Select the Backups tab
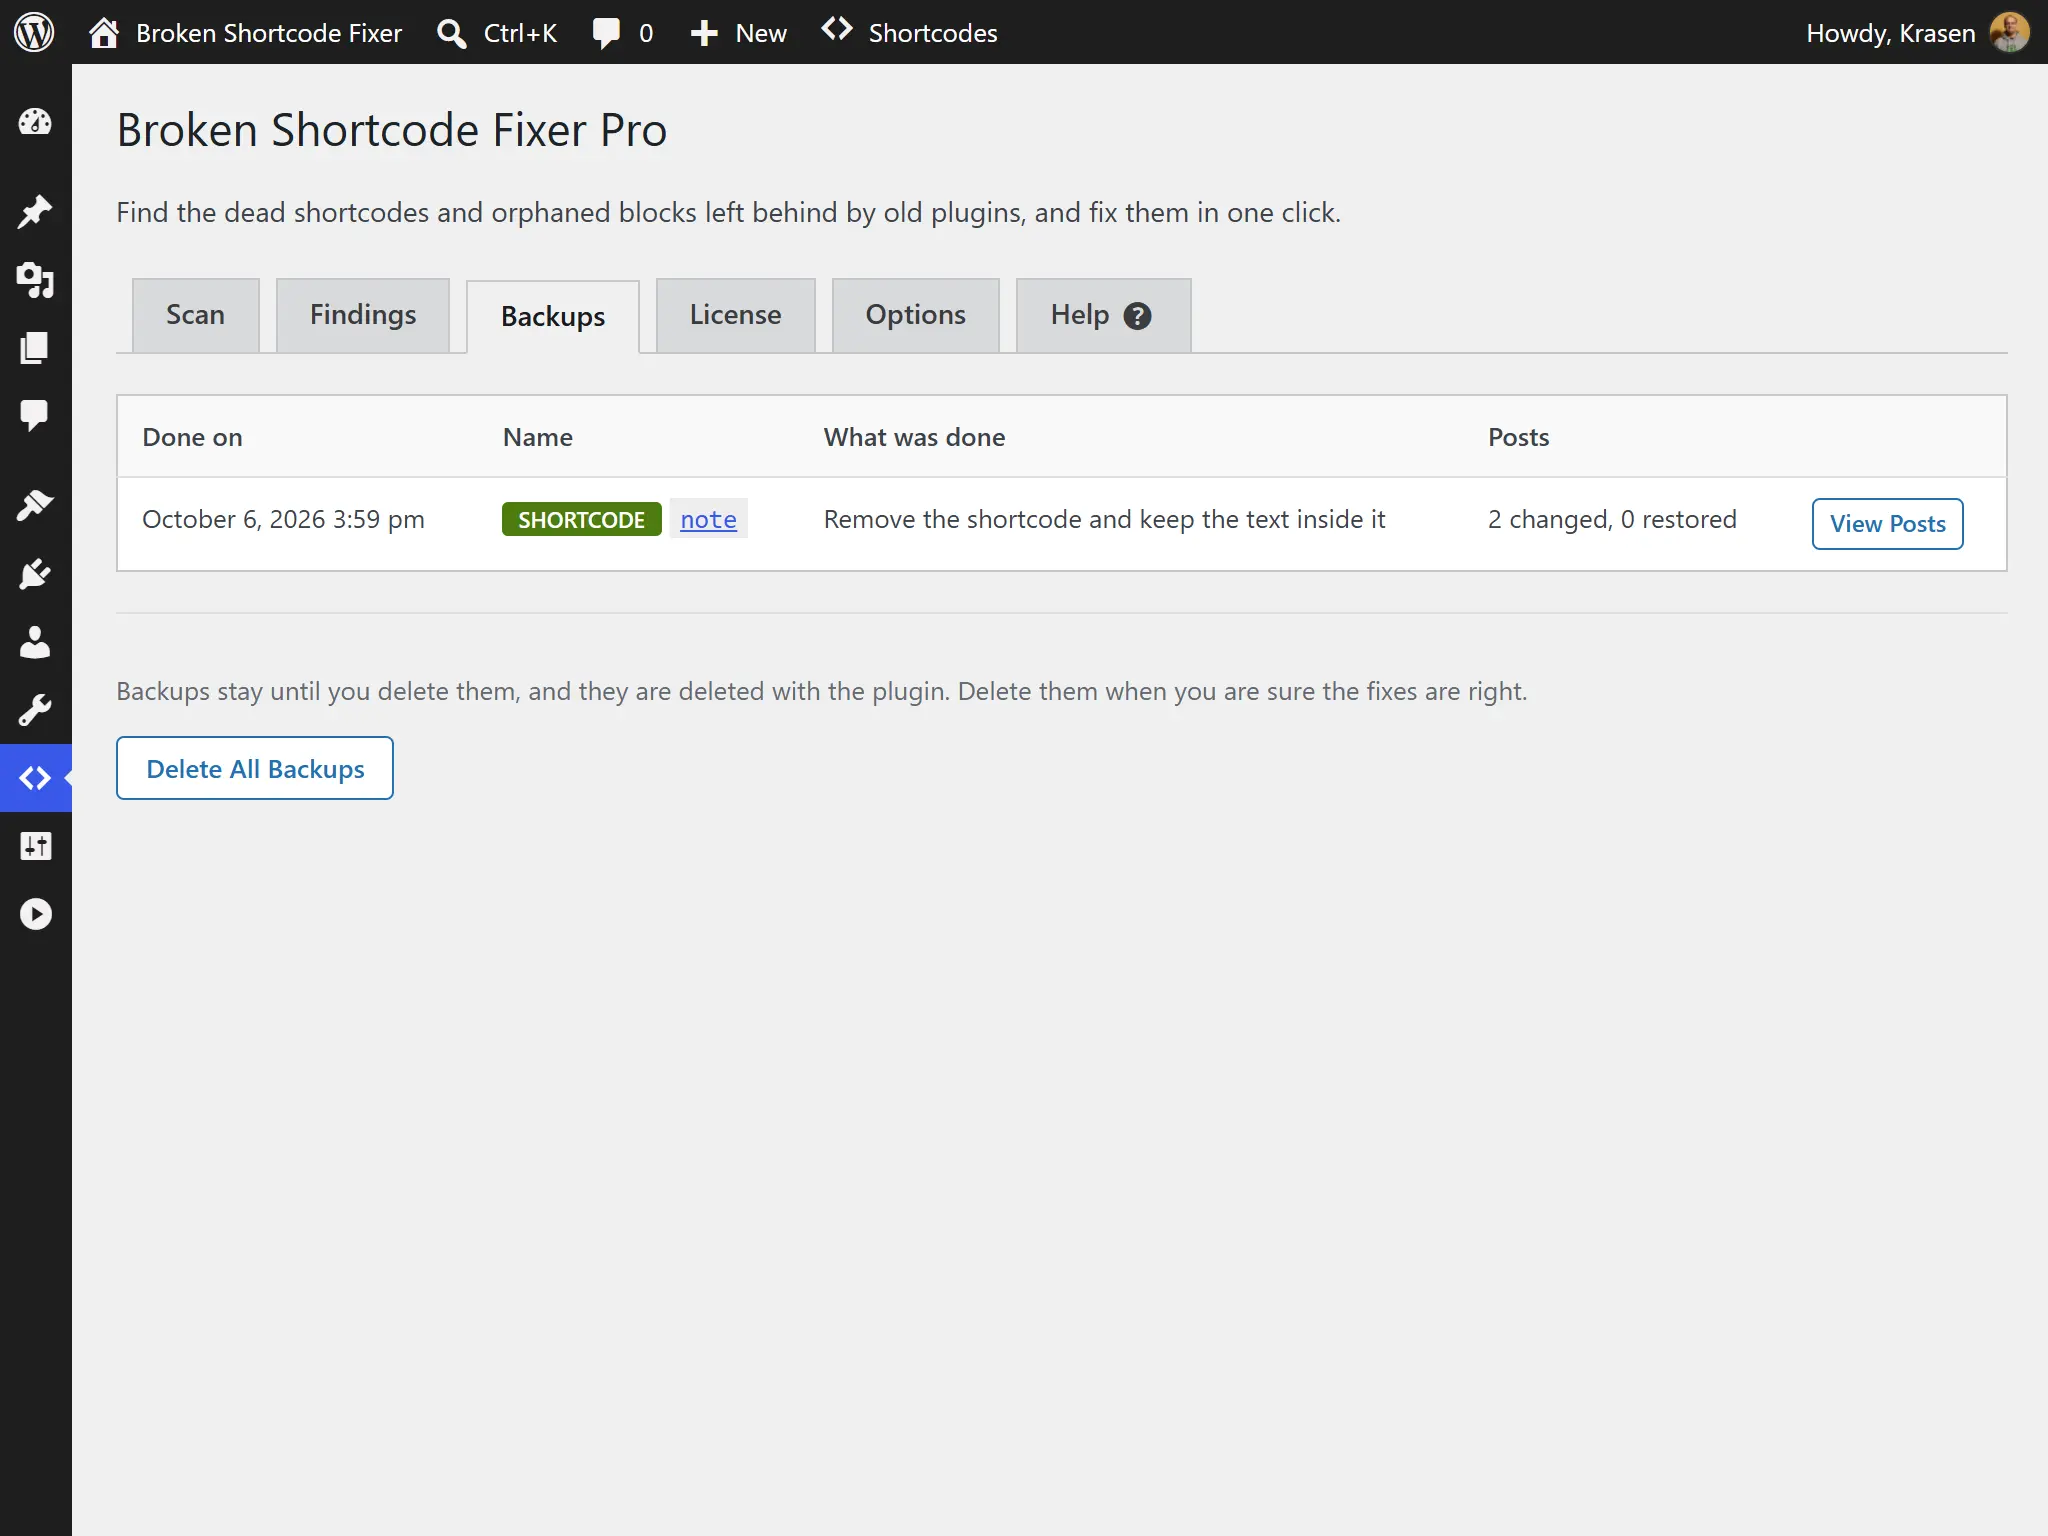The height and width of the screenshot is (1536, 2048). point(553,317)
